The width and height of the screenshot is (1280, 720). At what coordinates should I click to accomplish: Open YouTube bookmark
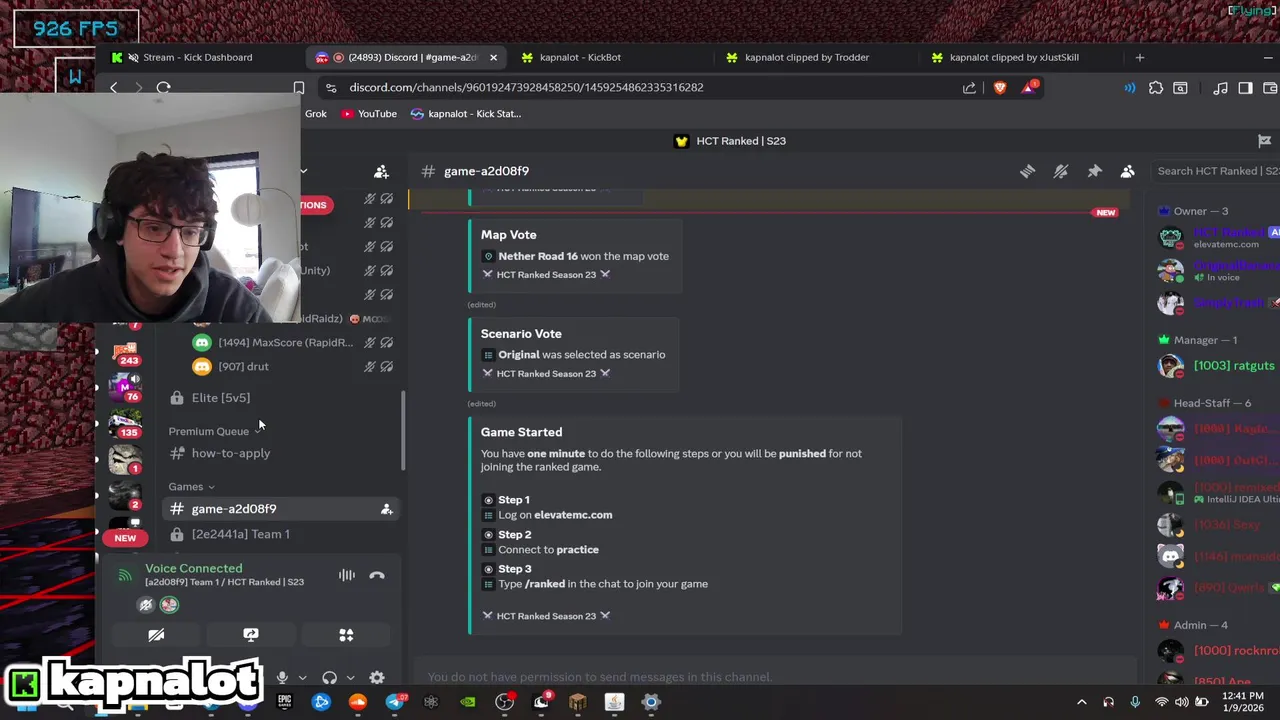point(369,114)
